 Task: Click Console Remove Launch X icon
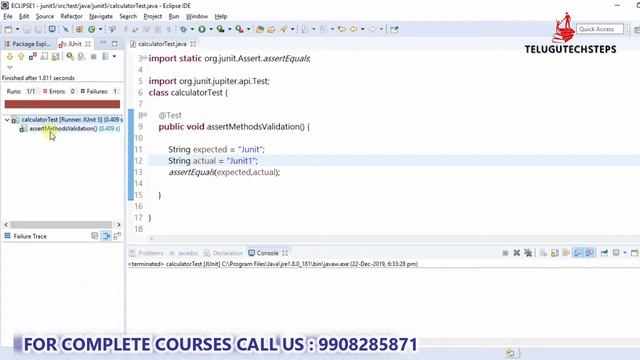click(x=516, y=253)
